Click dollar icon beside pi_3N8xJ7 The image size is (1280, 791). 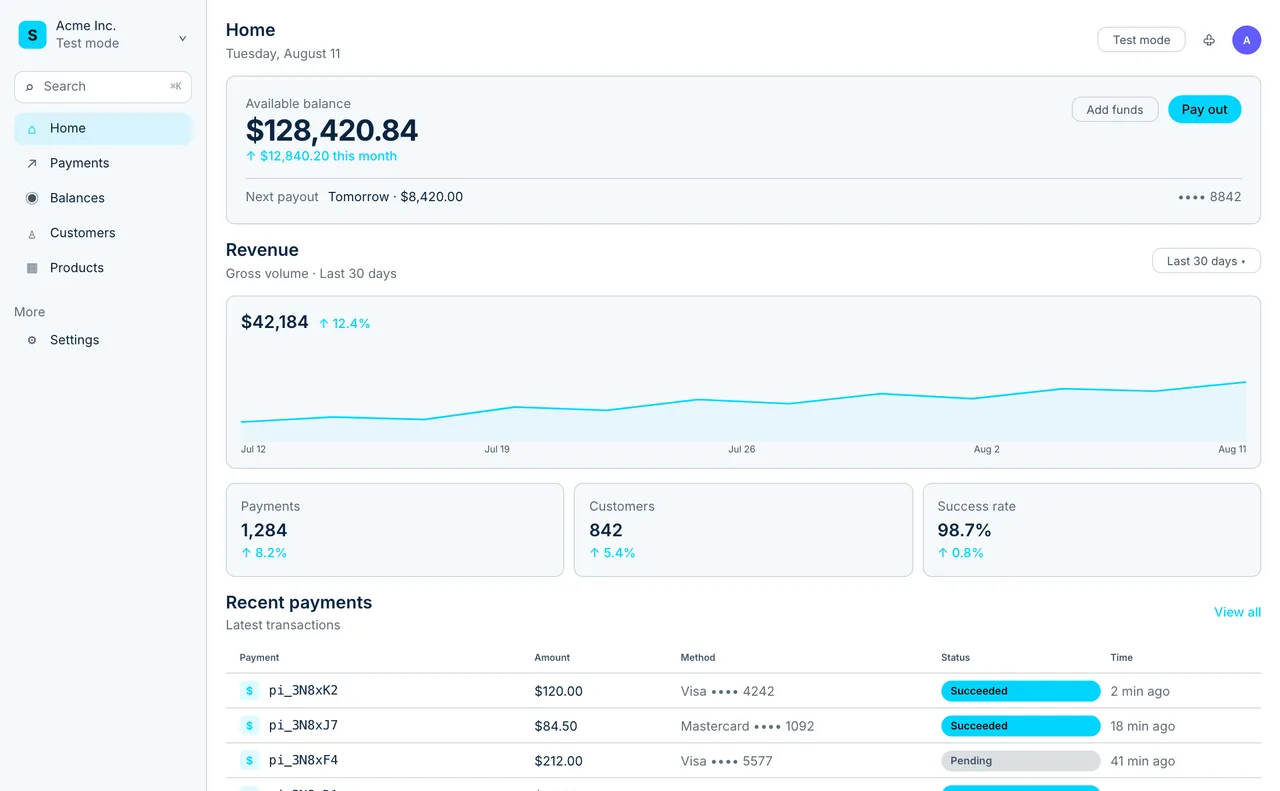click(x=249, y=726)
